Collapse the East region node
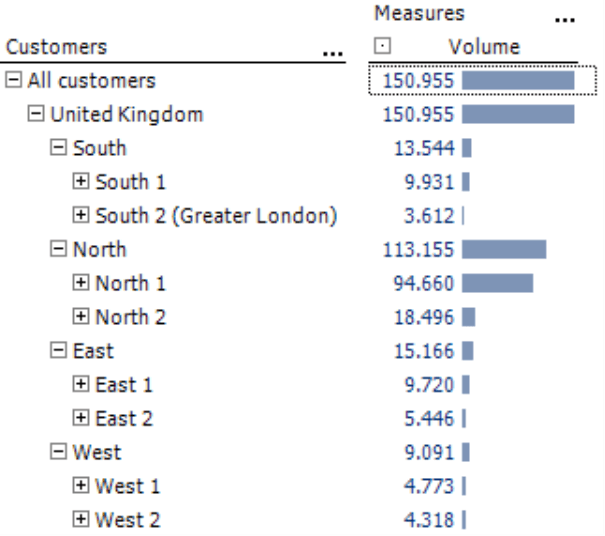 coord(58,350)
